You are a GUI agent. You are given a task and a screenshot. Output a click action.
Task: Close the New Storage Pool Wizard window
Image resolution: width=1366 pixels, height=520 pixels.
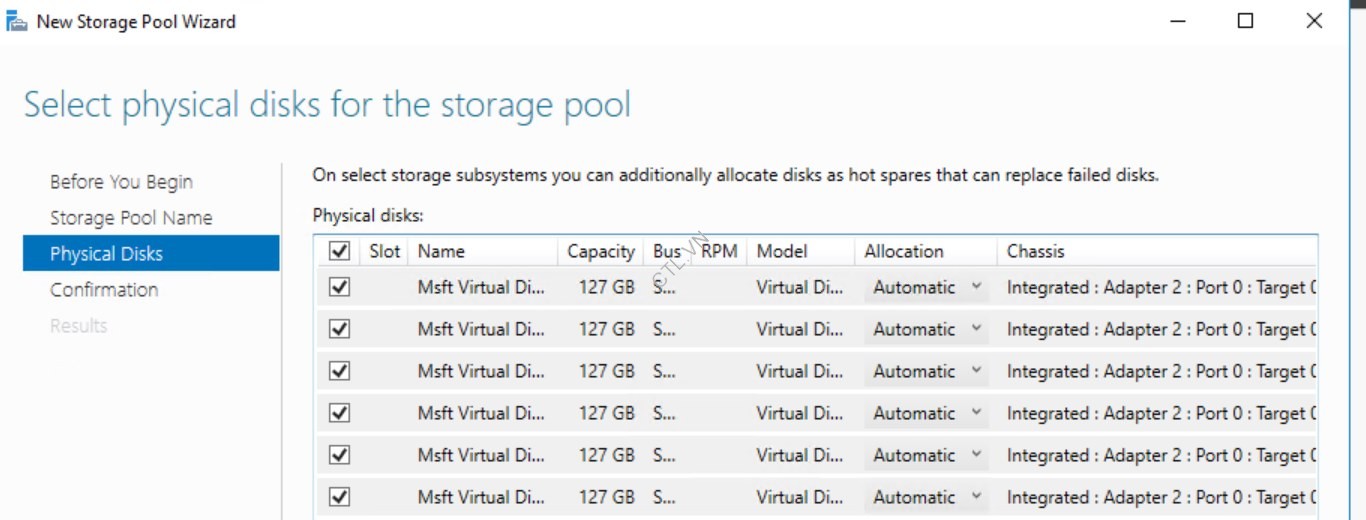coord(1315,20)
